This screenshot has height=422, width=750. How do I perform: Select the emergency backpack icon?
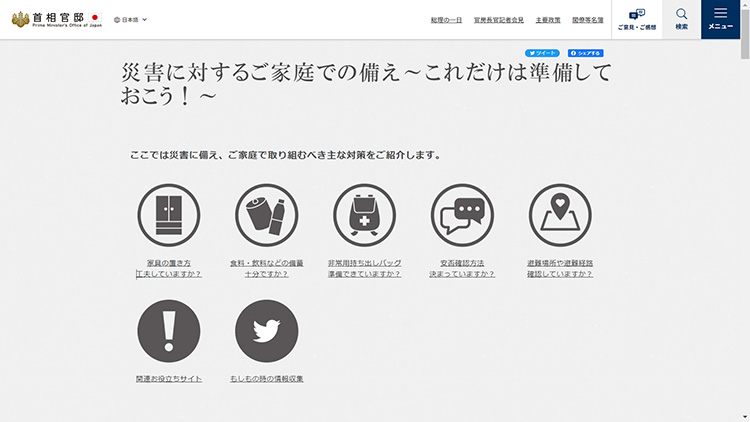364,216
